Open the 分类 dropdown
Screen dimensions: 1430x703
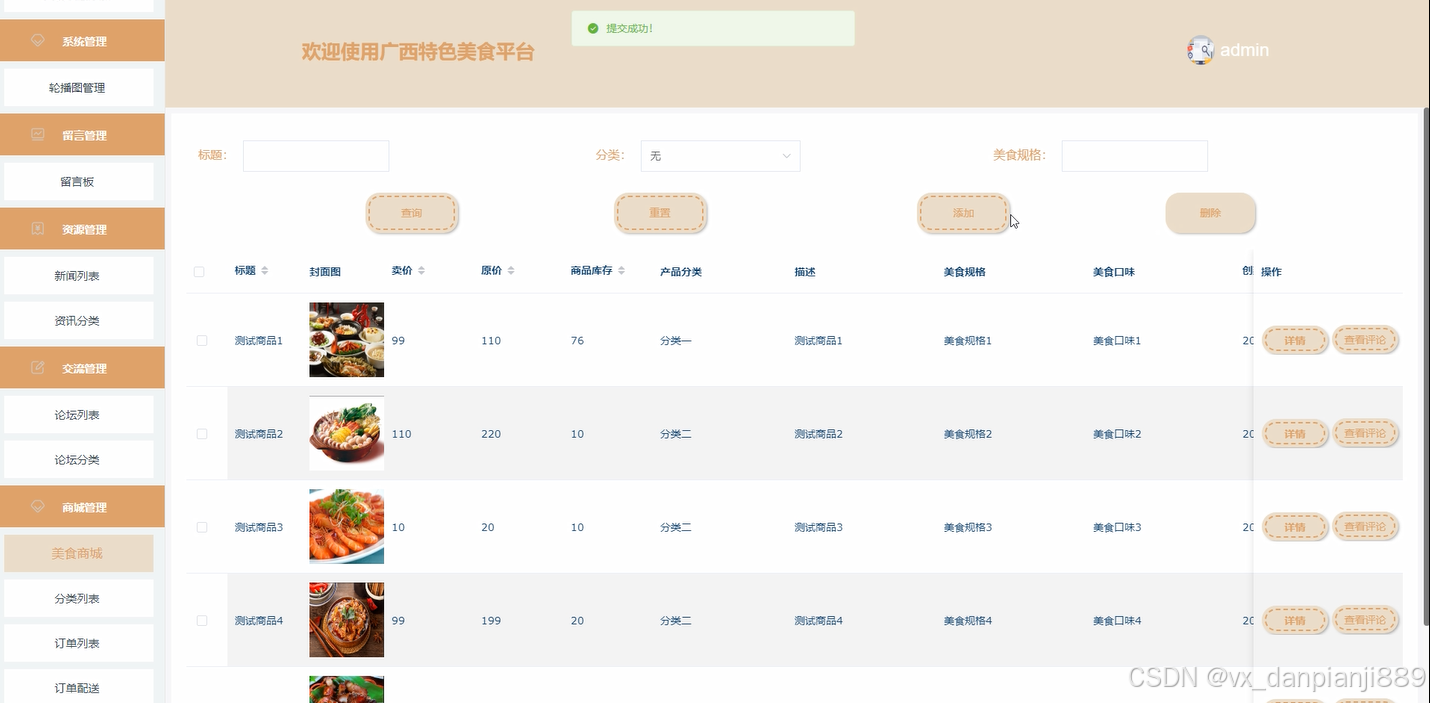tap(720, 156)
